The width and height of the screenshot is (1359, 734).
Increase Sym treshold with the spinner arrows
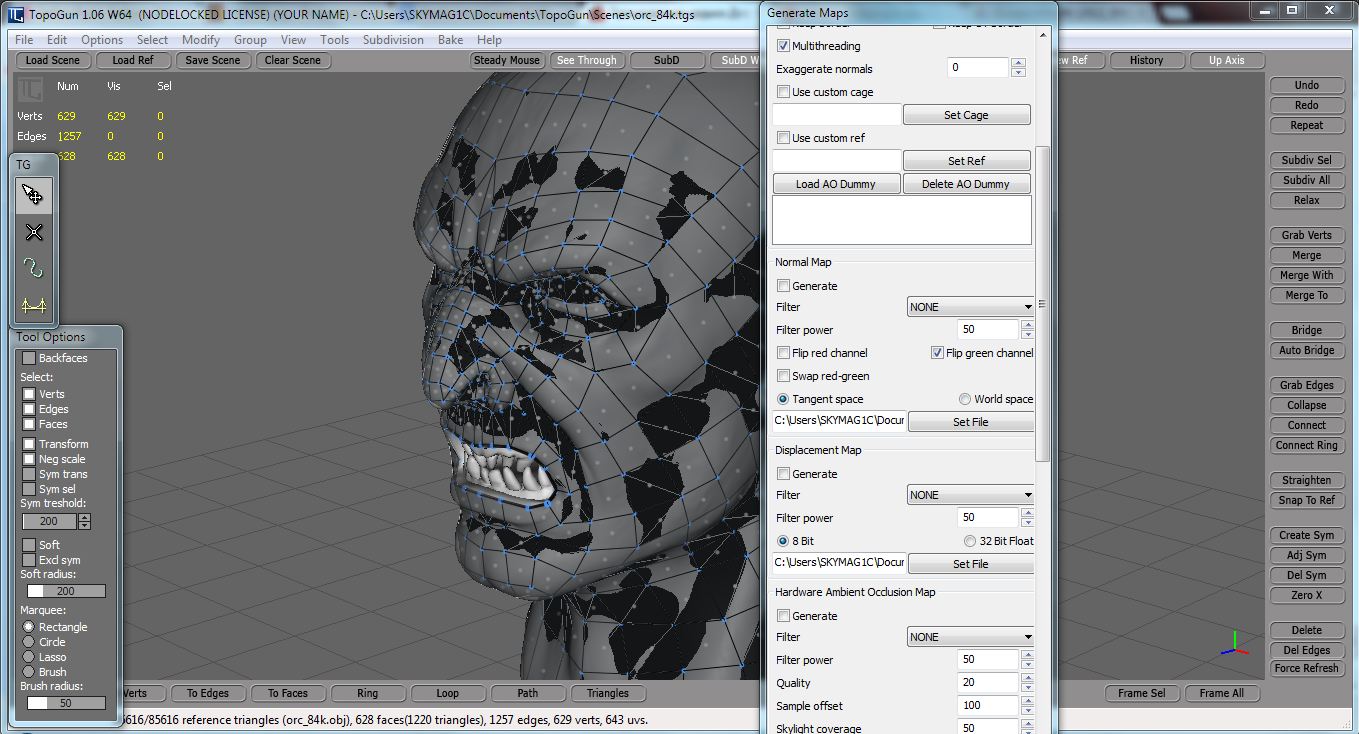click(84, 517)
